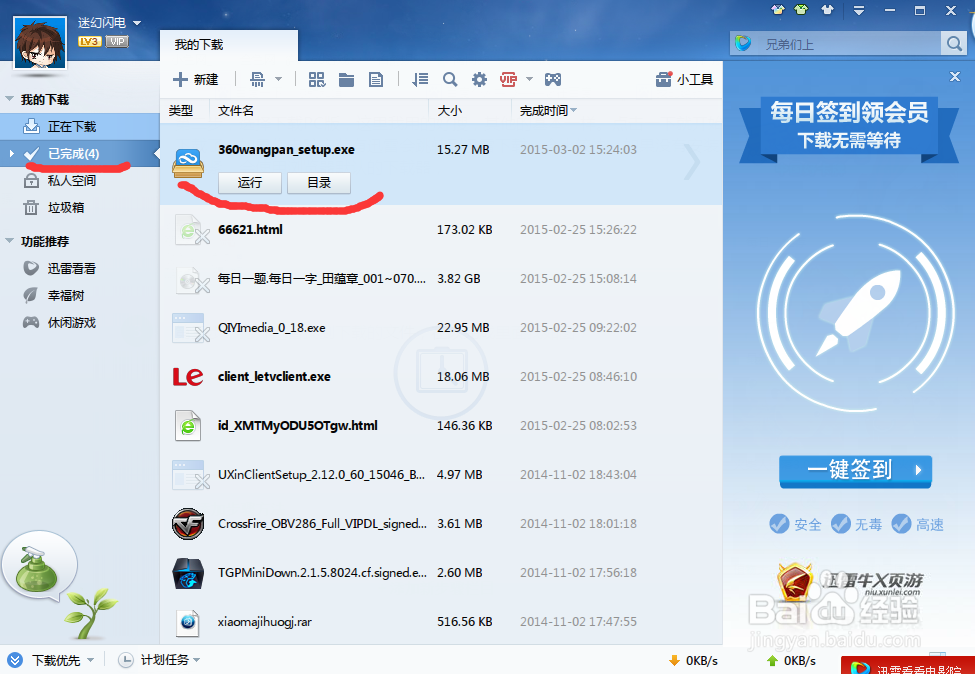Collapse the 功能推荐 sidebar section
The image size is (975, 674).
pyautogui.click(x=9, y=241)
